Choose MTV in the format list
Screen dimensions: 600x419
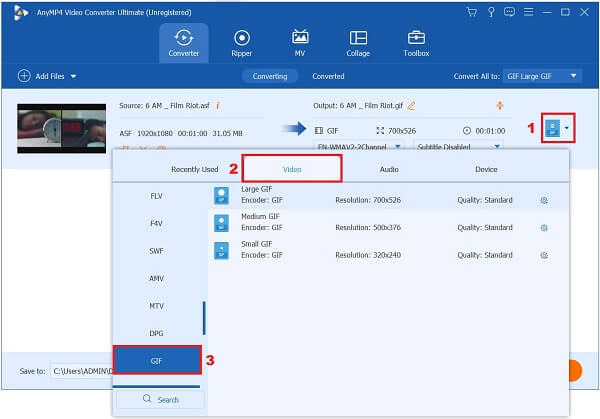157,306
